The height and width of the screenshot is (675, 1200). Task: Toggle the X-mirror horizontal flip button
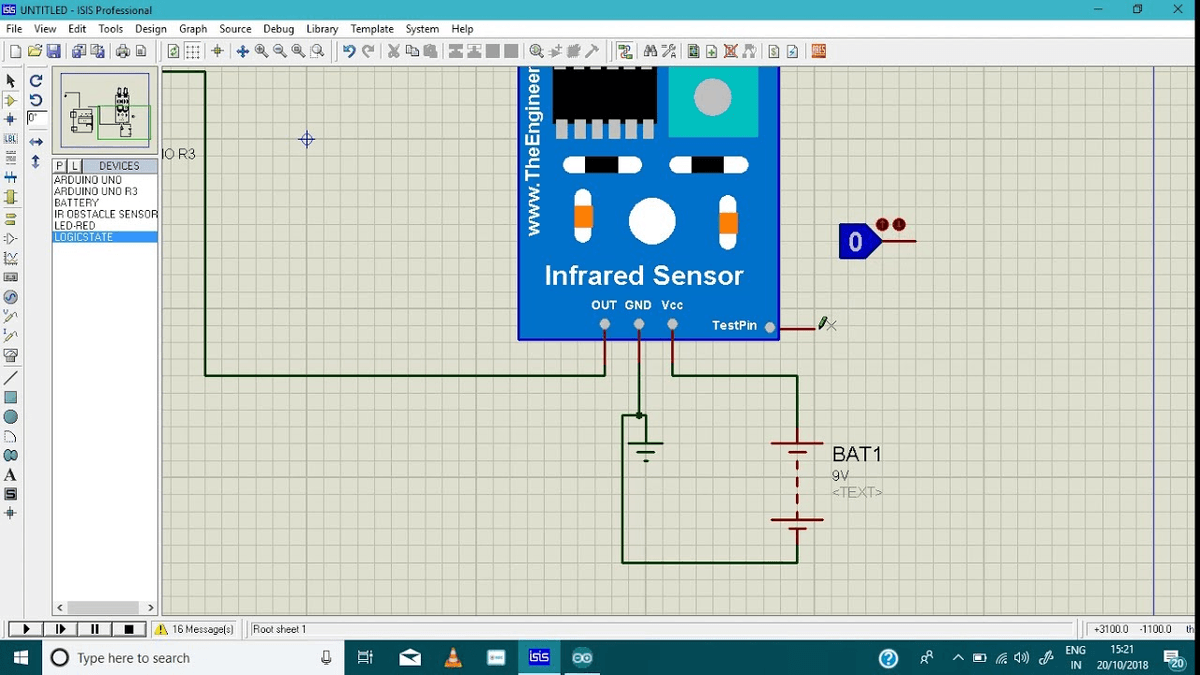click(x=36, y=142)
